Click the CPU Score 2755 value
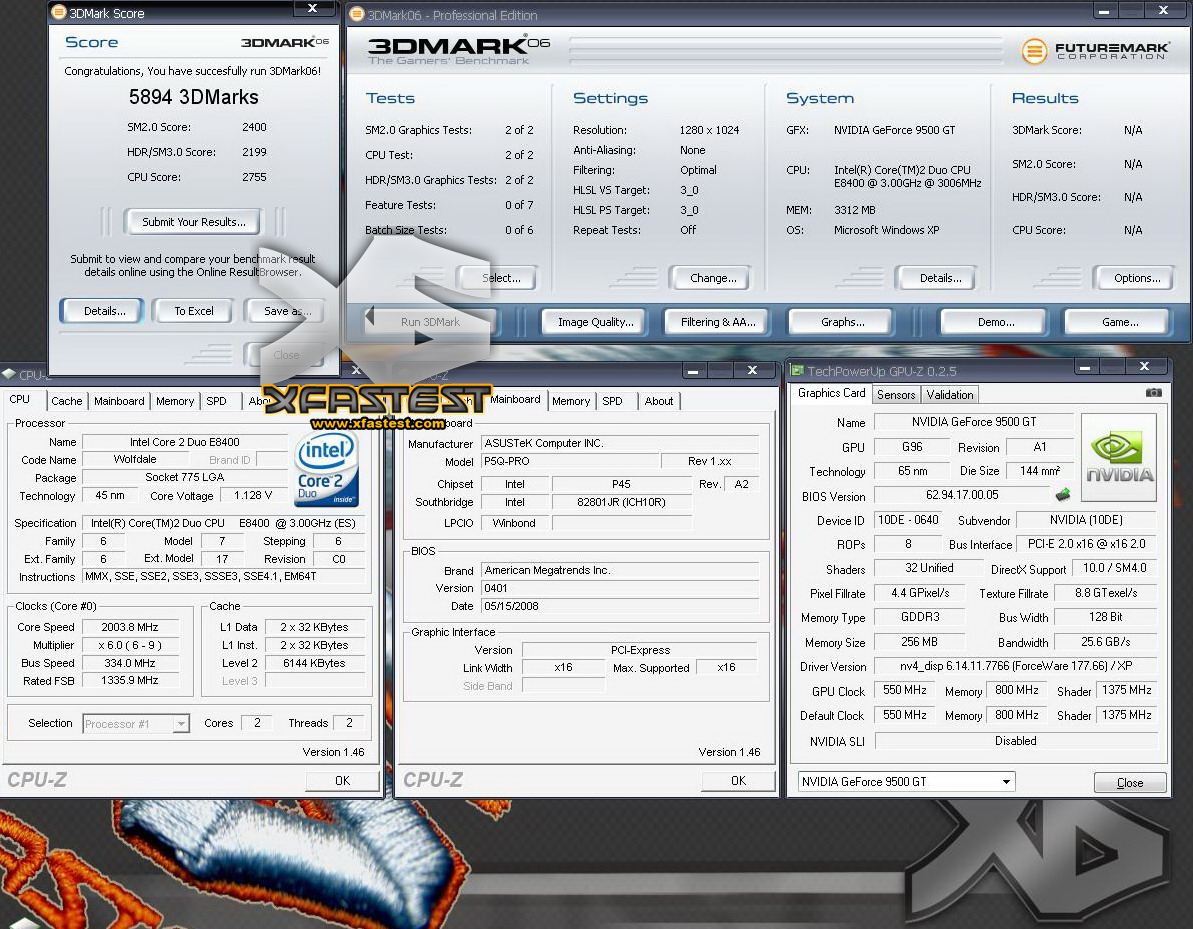The width and height of the screenshot is (1193, 929). coord(254,177)
